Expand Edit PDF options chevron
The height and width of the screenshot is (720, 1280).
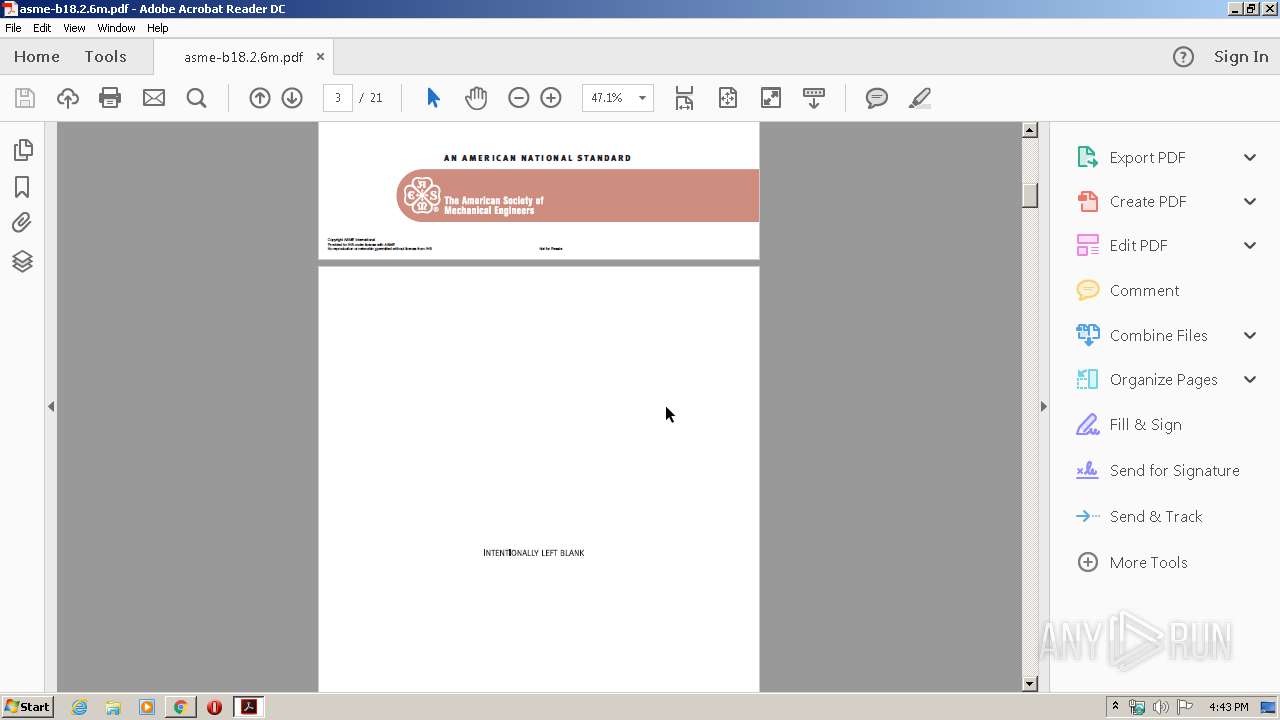coord(1250,246)
